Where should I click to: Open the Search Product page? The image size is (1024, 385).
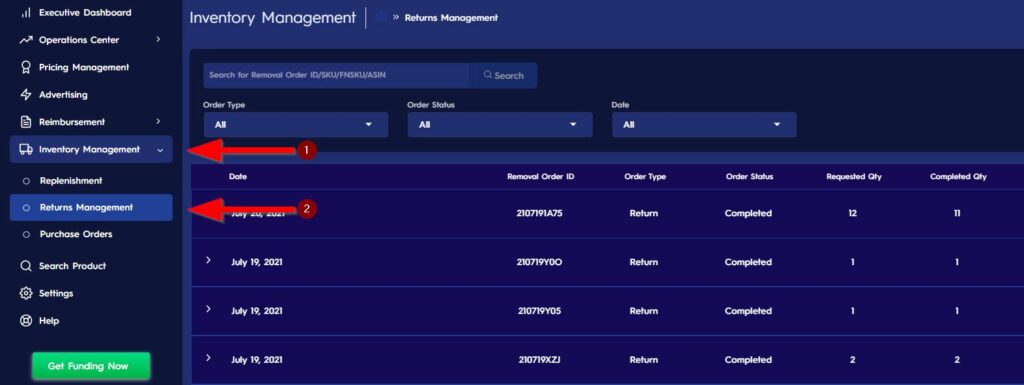(x=72, y=266)
